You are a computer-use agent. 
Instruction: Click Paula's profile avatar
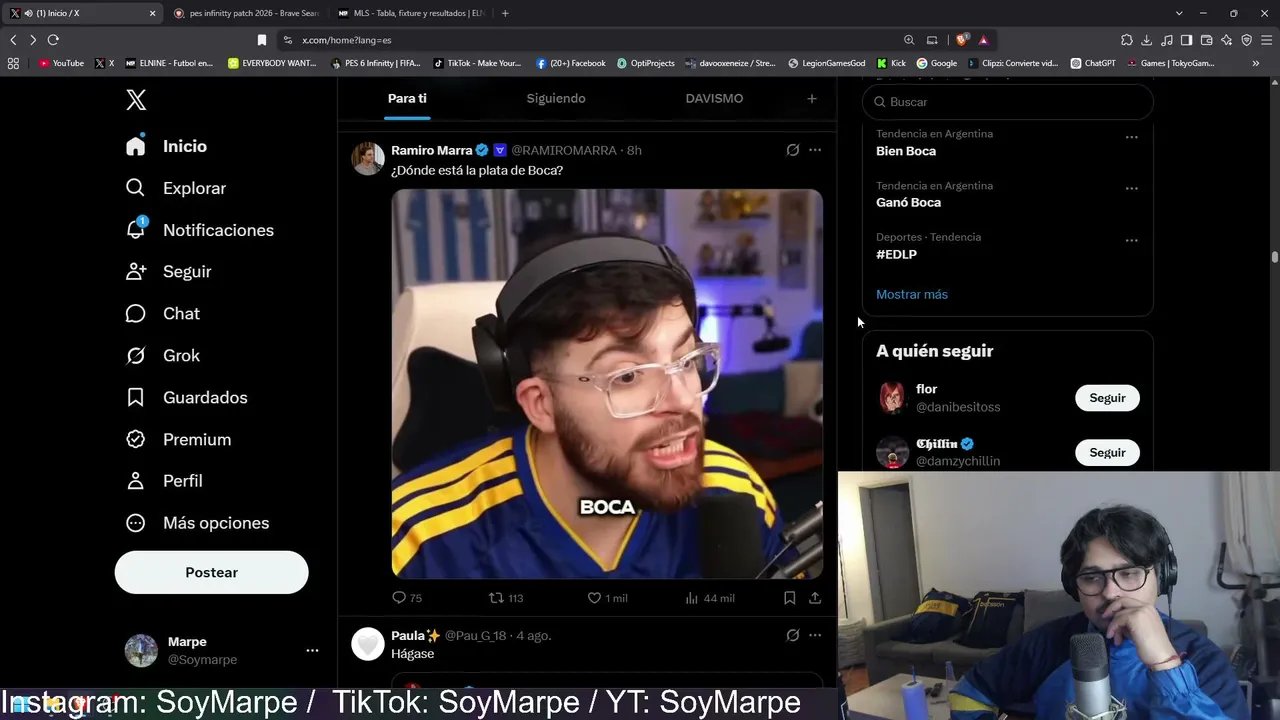tap(368, 644)
